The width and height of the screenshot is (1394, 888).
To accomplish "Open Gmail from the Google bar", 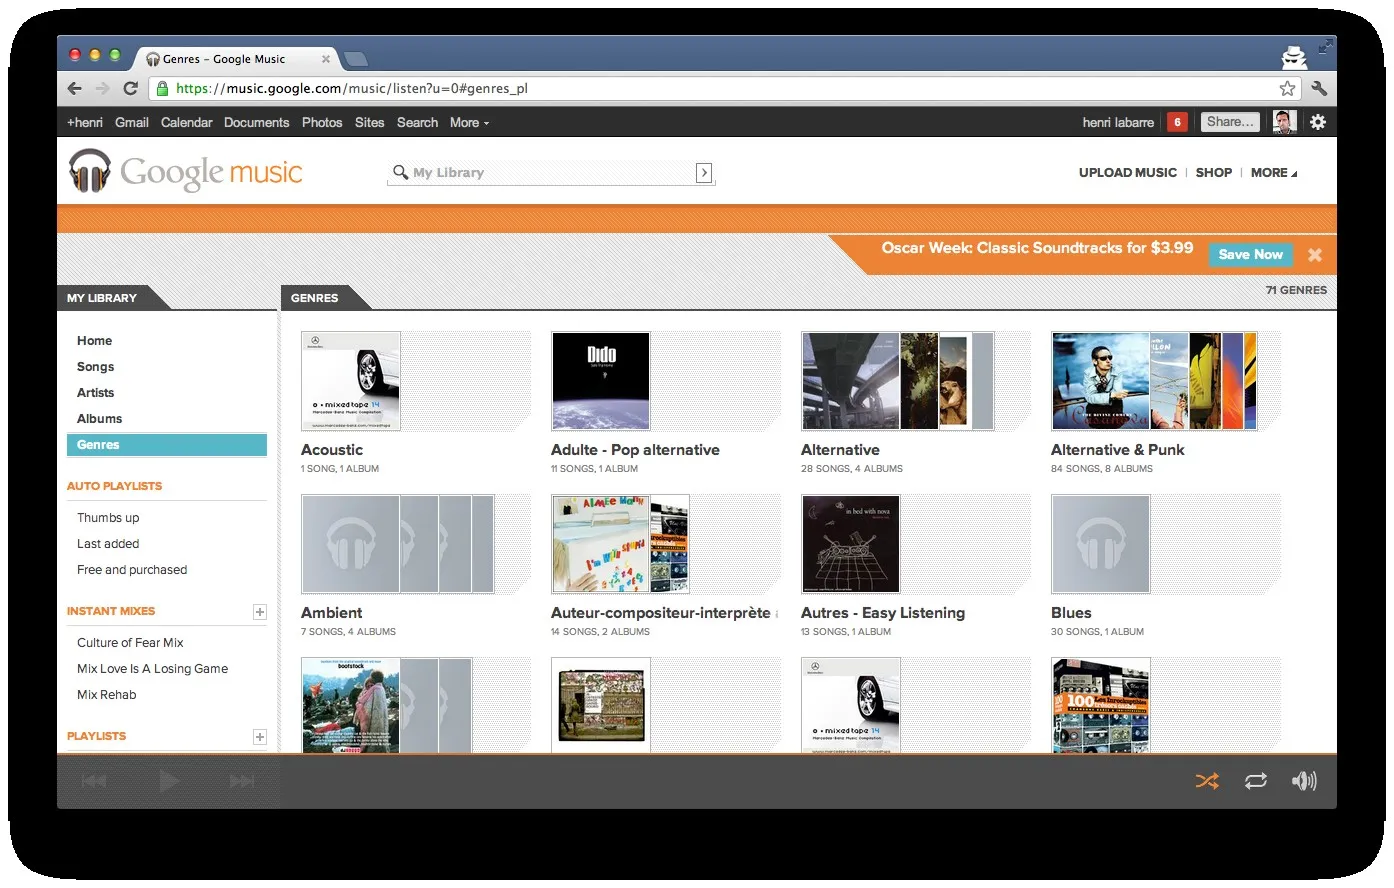I will [x=132, y=123].
